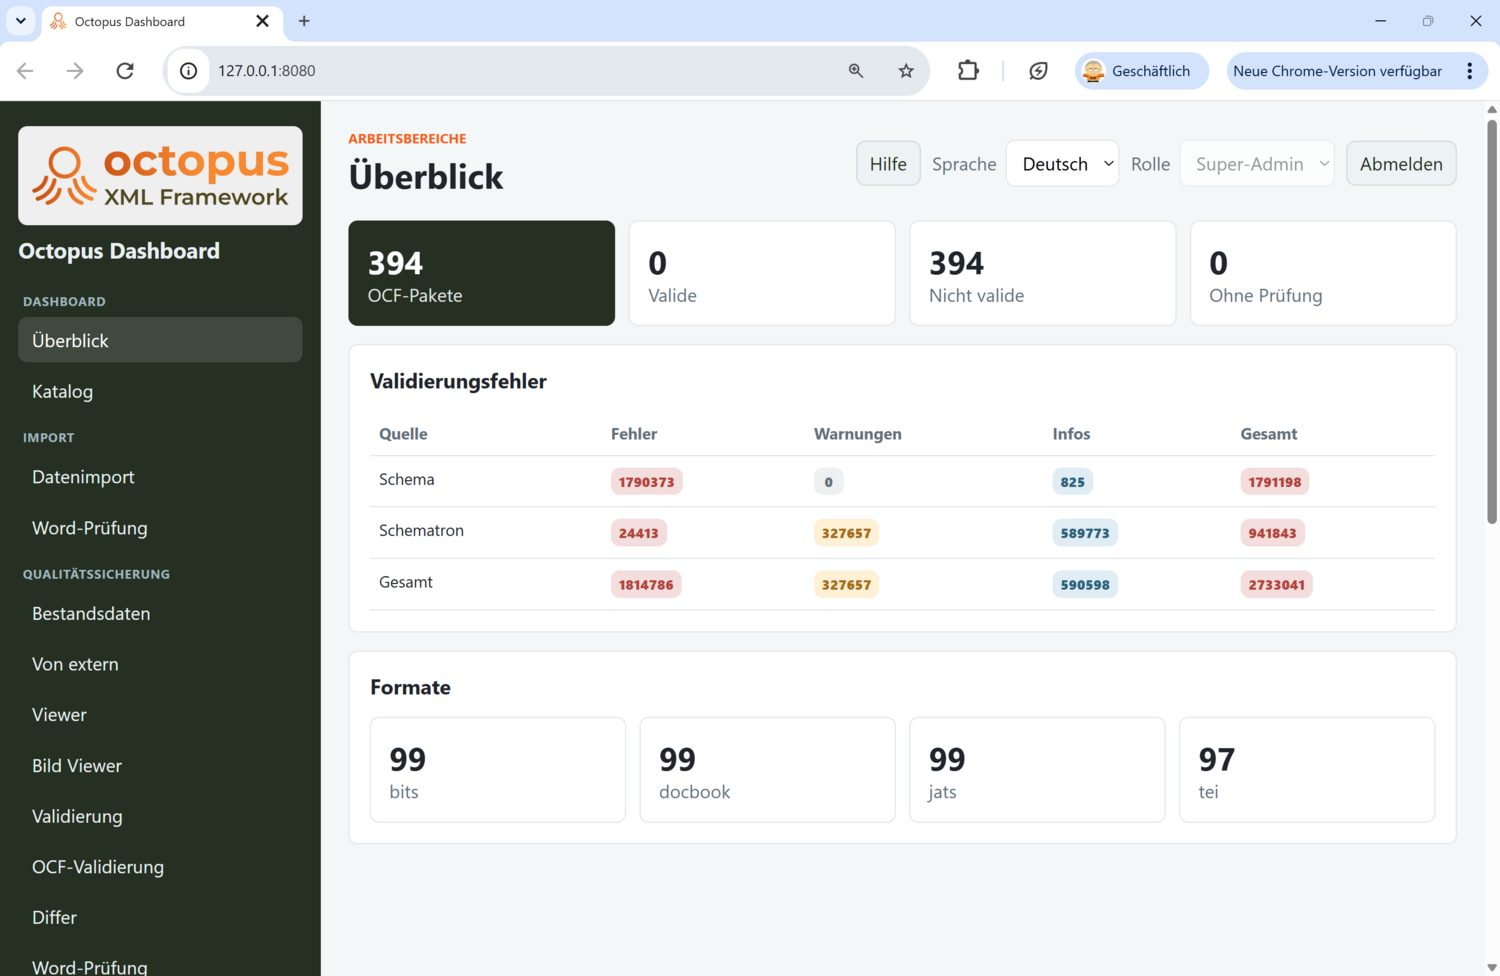Click the 0 Ohne Prüfung card
The width and height of the screenshot is (1500, 976).
[1323, 273]
